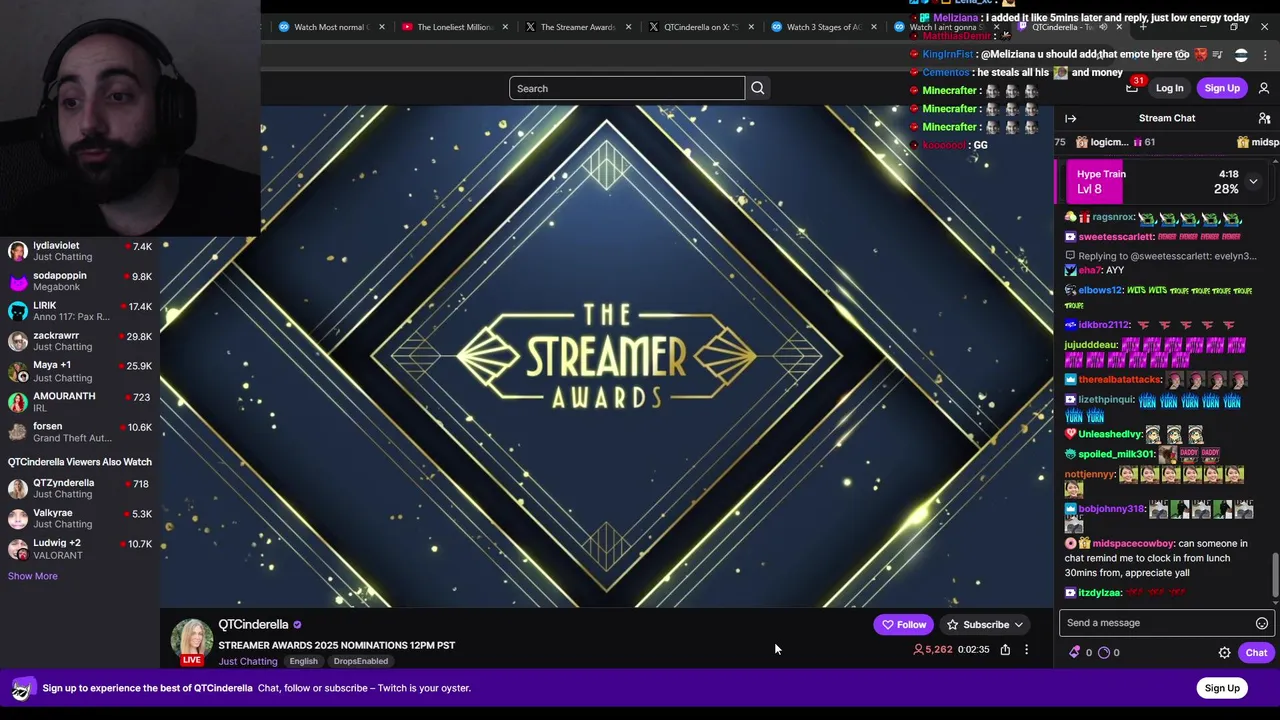This screenshot has height=720, width=1280.
Task: Switch to Watch Most normal tab
Action: click(x=331, y=27)
